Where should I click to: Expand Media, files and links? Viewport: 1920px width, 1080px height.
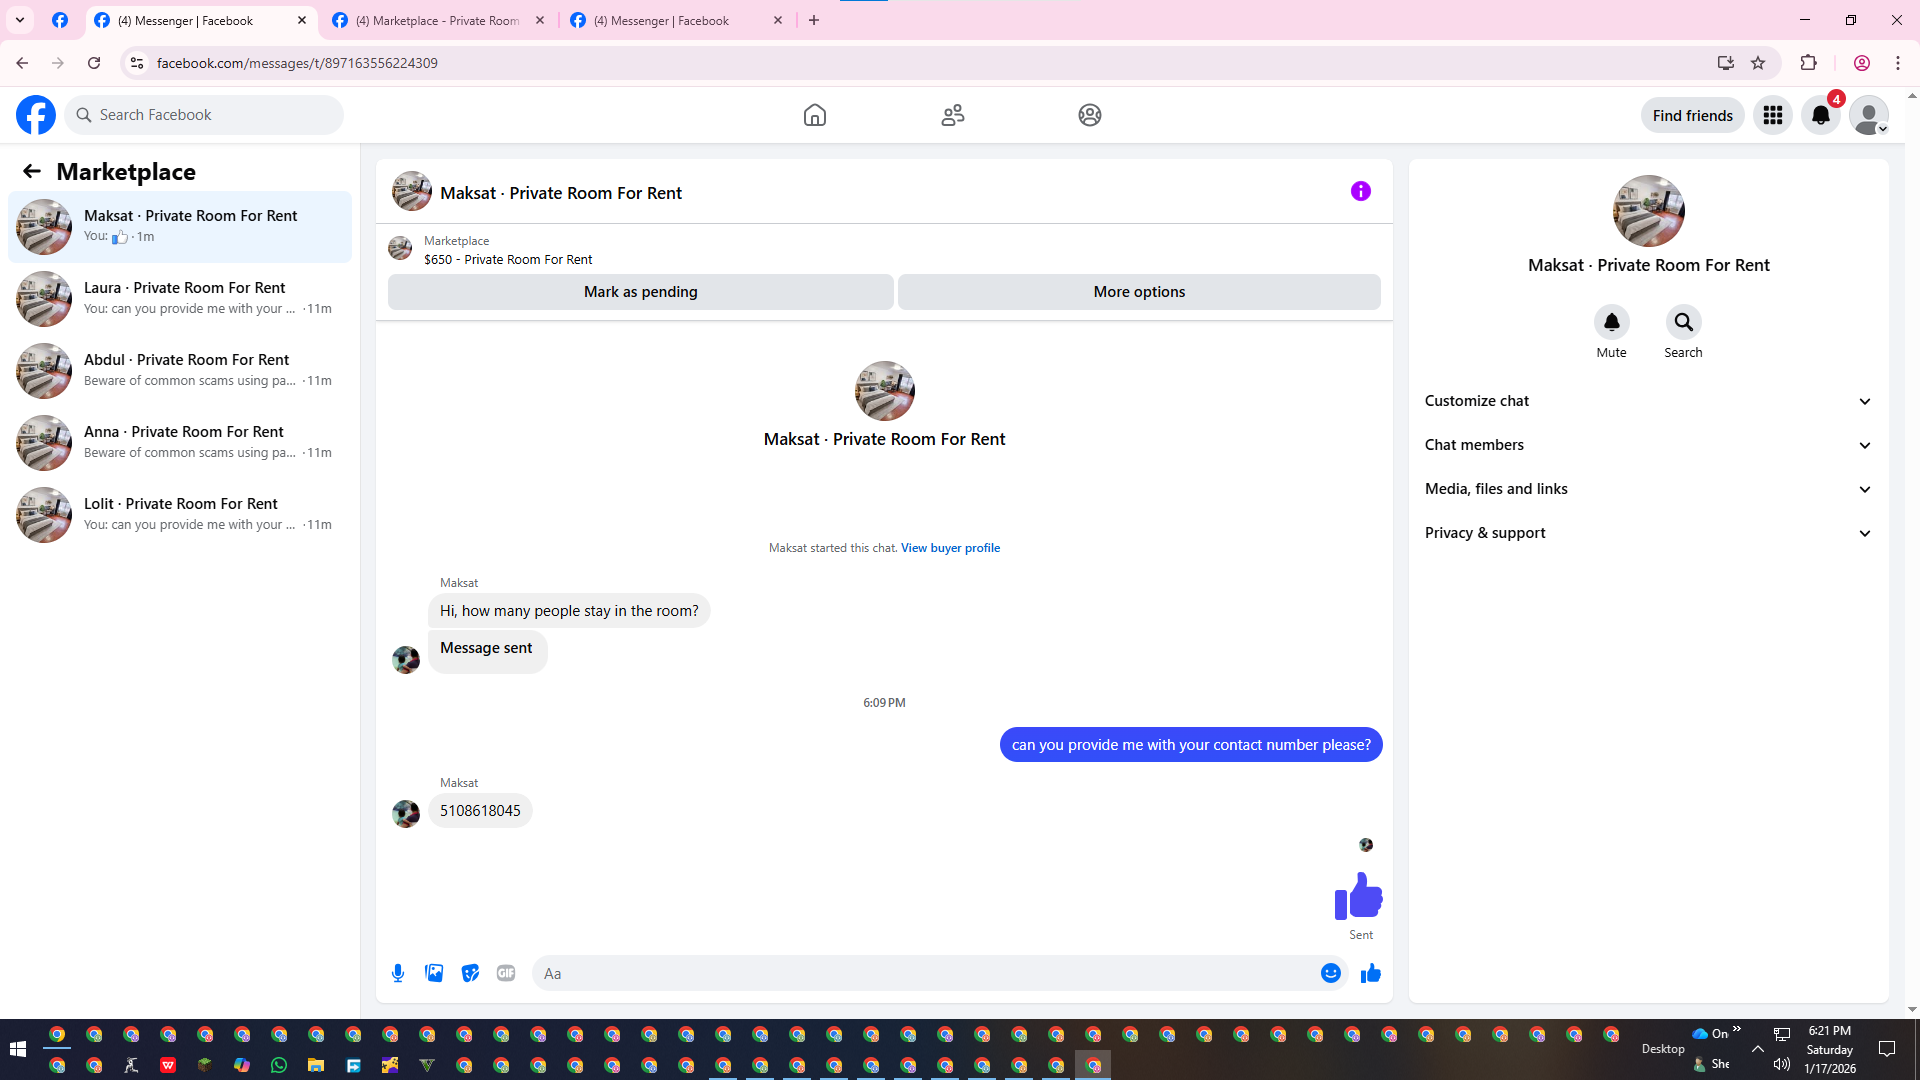click(x=1648, y=489)
